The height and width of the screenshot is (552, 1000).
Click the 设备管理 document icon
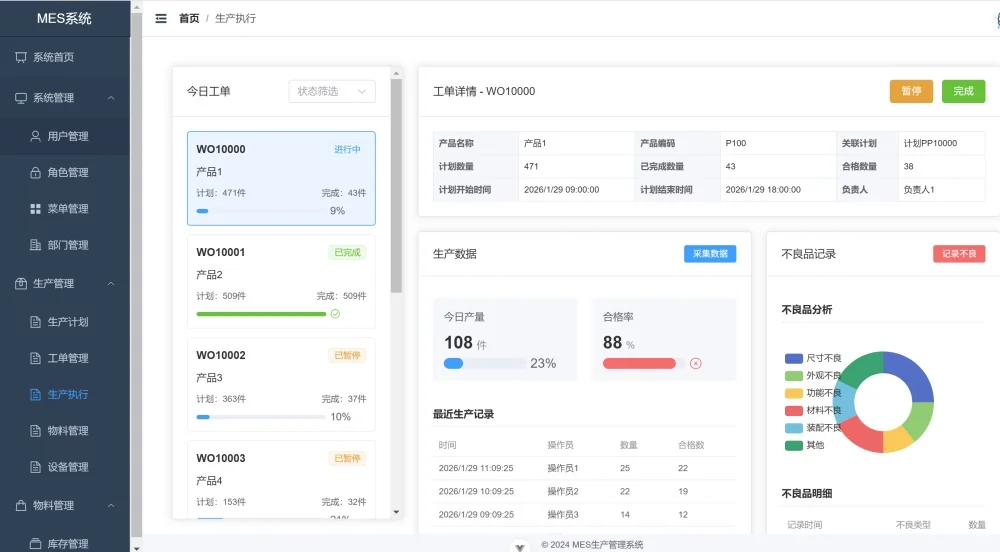coord(36,467)
